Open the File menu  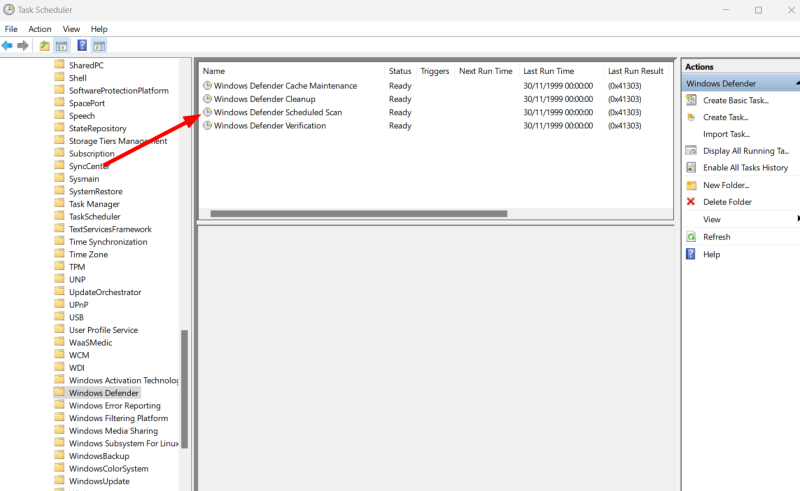11,29
